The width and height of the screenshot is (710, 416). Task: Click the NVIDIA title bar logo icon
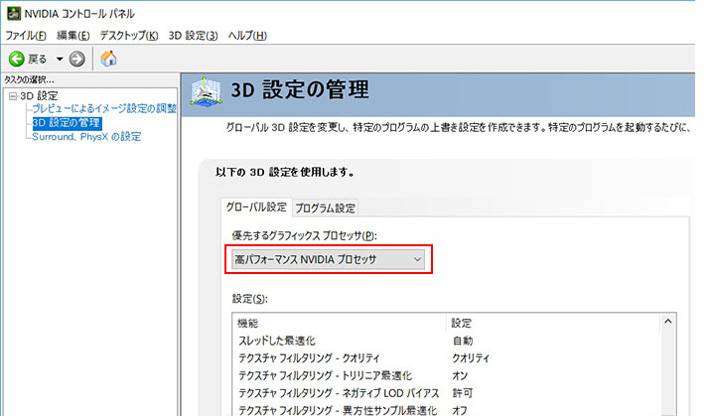pos(14,14)
